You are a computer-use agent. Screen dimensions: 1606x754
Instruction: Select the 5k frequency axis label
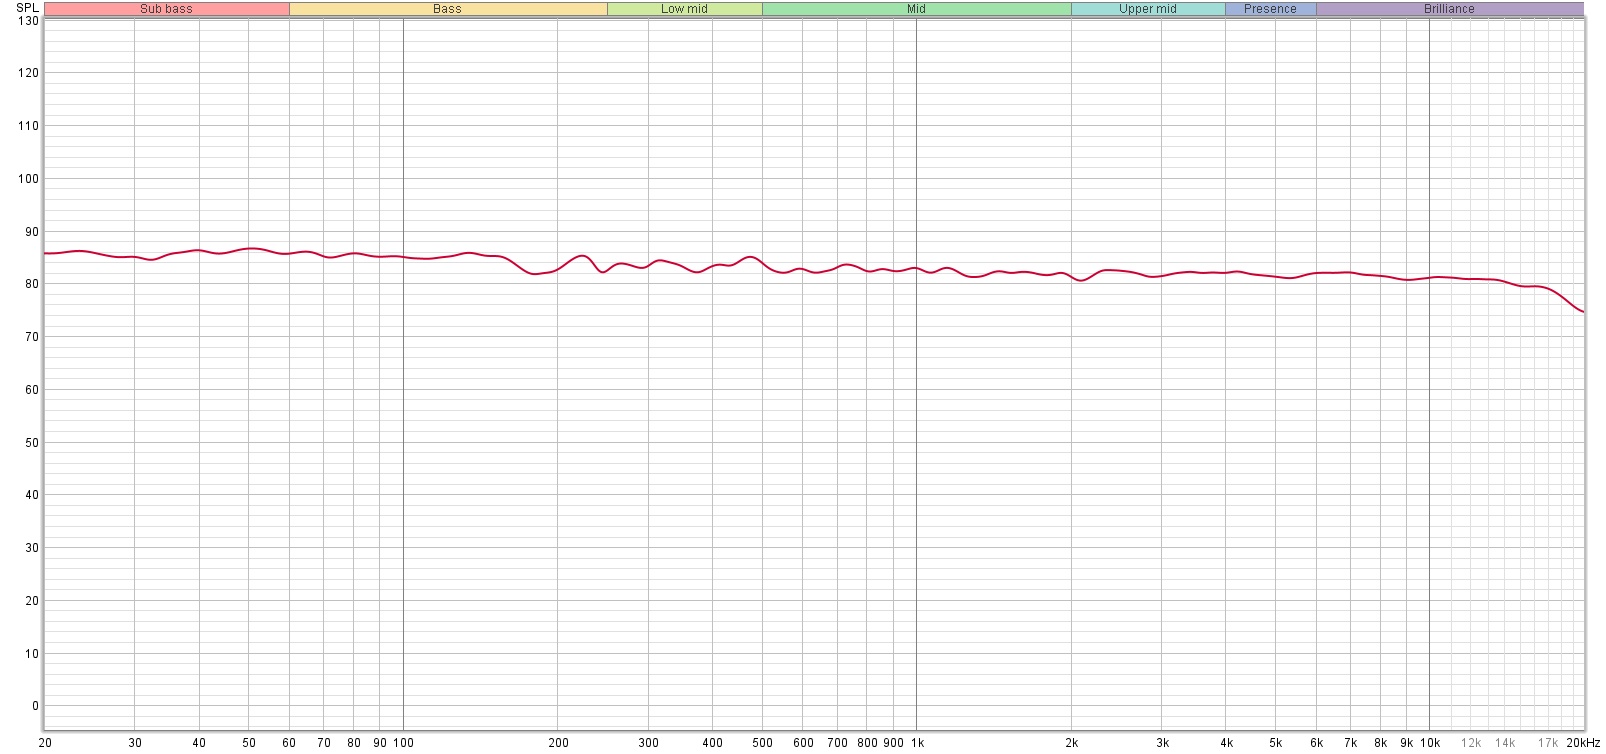tap(1275, 743)
